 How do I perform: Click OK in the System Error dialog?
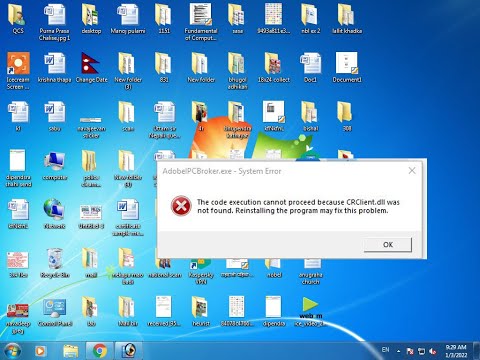point(388,245)
